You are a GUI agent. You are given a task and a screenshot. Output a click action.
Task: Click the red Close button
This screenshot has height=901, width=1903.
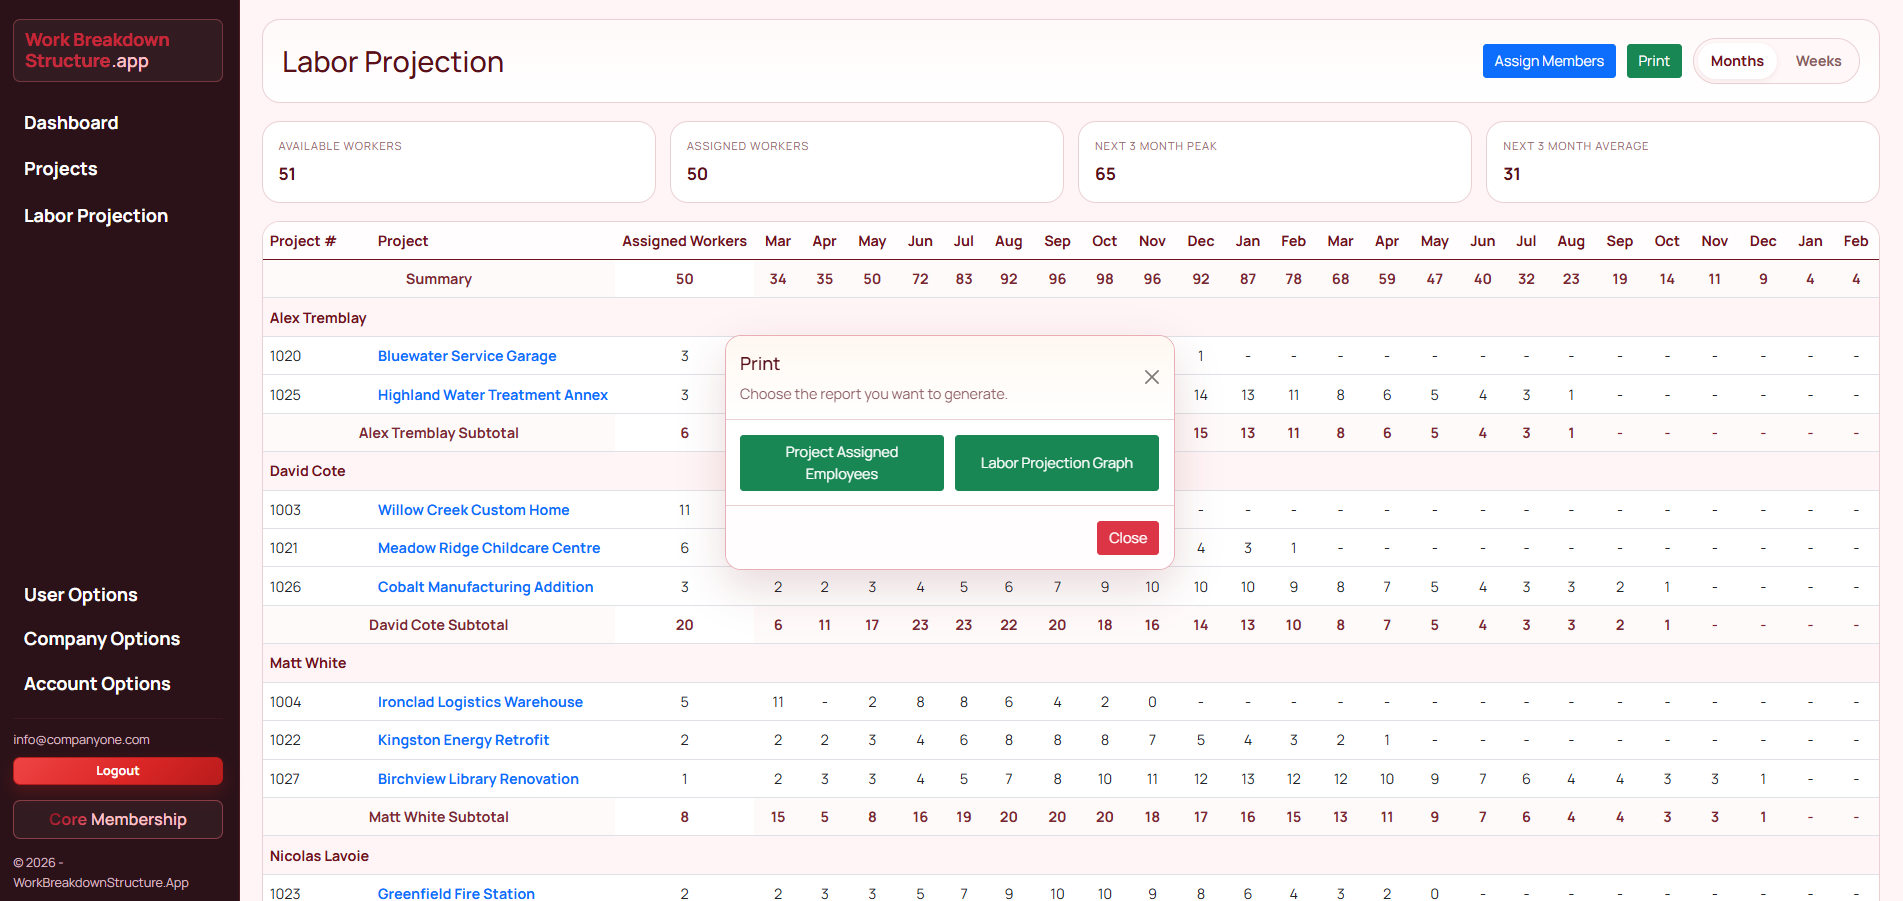[1127, 538]
